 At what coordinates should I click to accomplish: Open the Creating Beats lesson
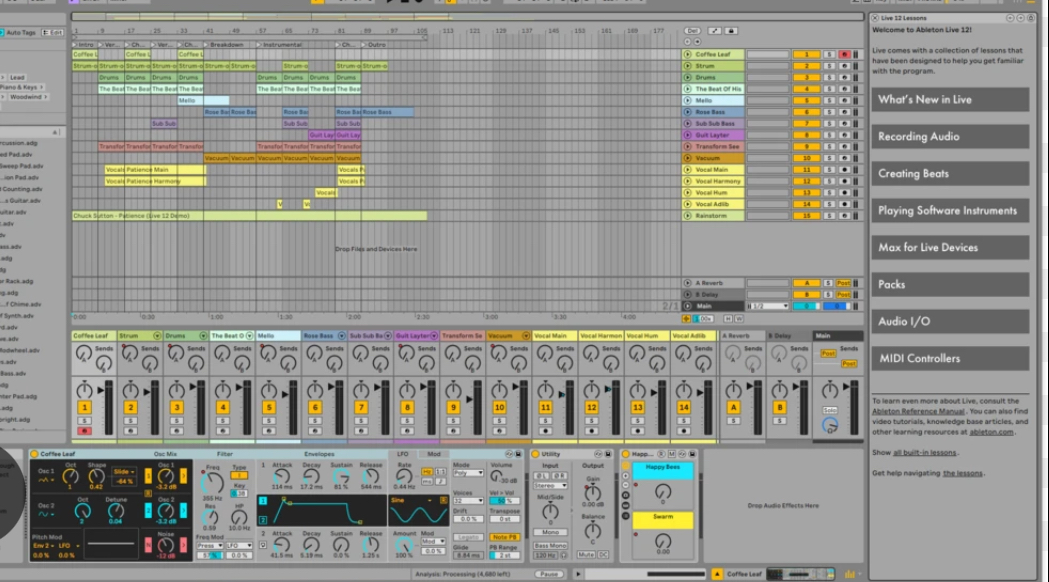[950, 173]
